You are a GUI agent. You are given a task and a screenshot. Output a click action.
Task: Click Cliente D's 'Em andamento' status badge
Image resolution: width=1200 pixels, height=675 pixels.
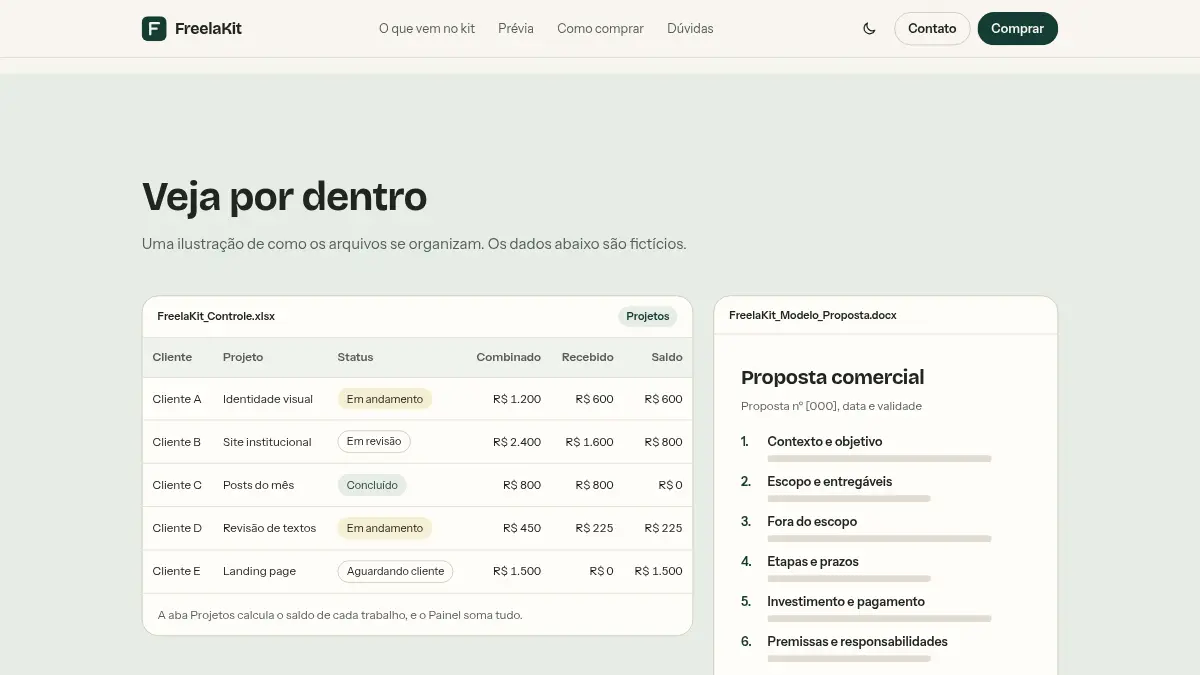pos(385,528)
